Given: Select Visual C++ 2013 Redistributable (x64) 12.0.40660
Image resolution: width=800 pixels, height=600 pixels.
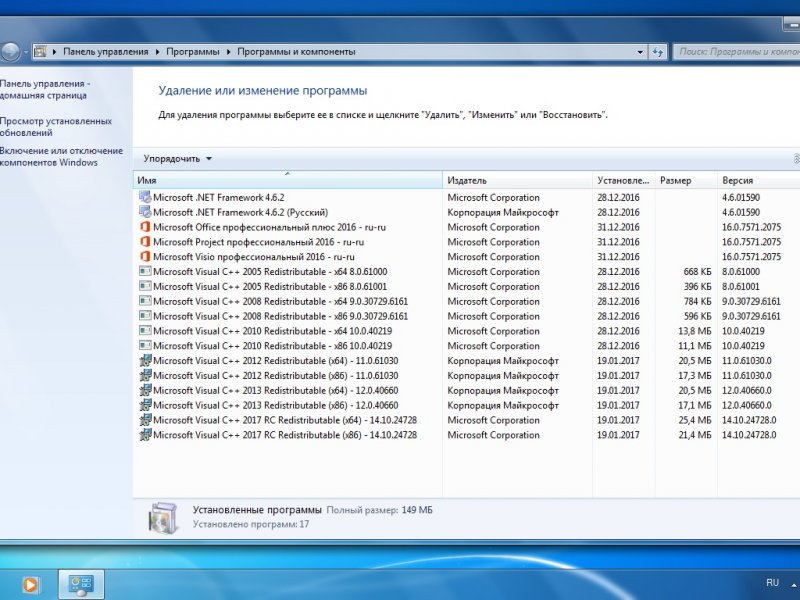Looking at the screenshot, I should [466, 390].
